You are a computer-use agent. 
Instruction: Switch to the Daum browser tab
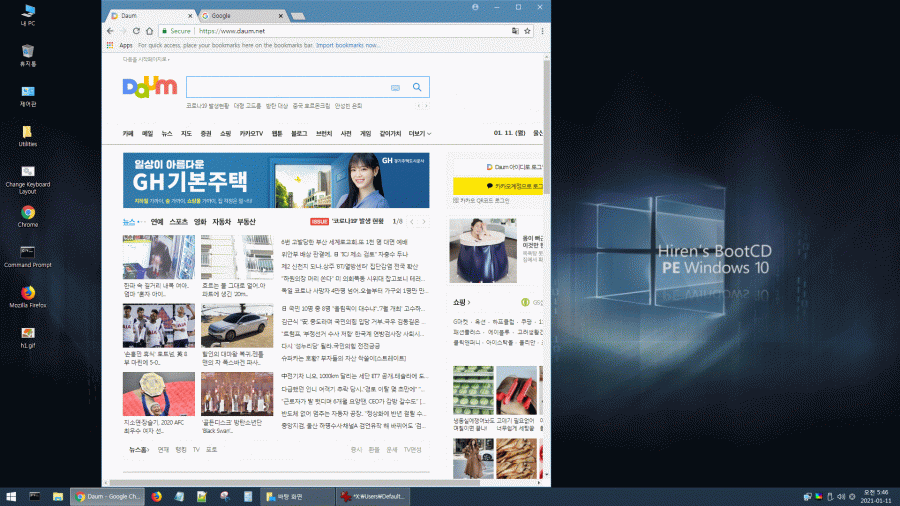click(150, 15)
